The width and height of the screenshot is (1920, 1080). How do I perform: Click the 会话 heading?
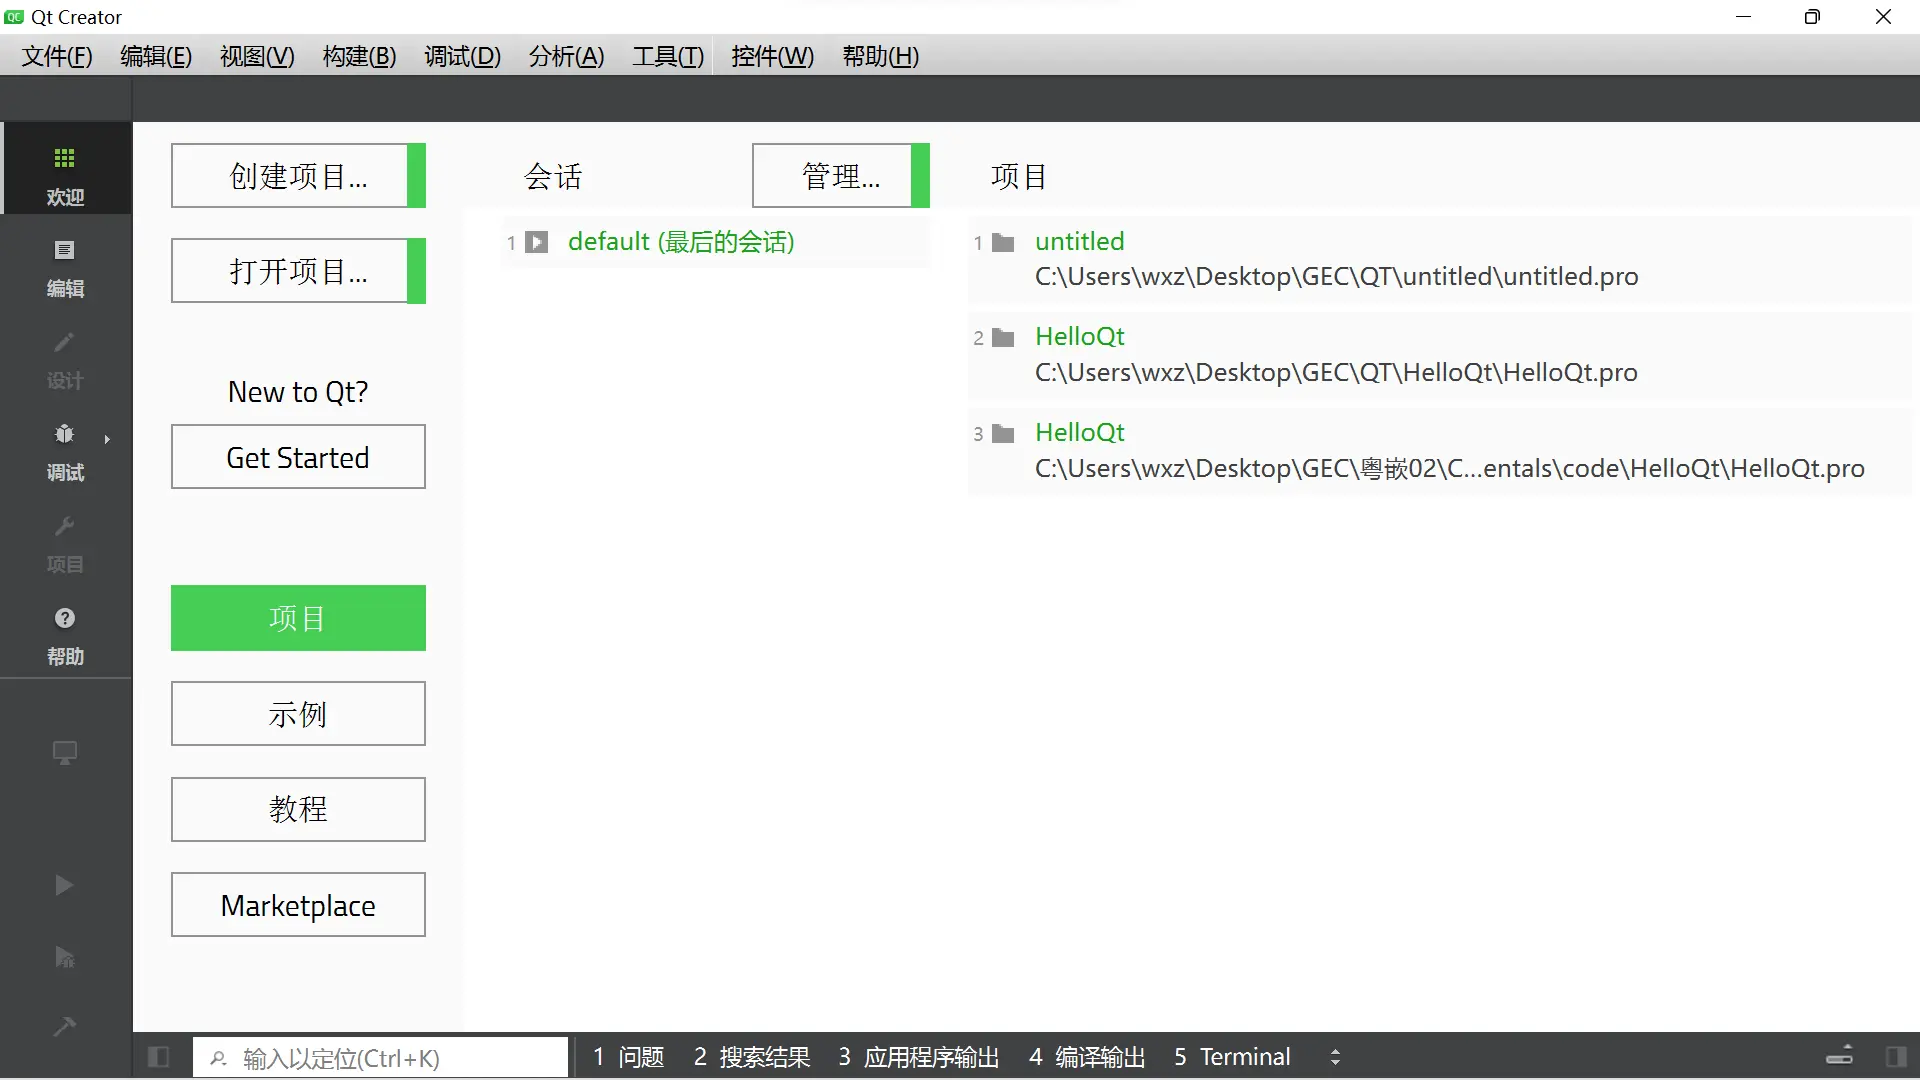pos(553,177)
